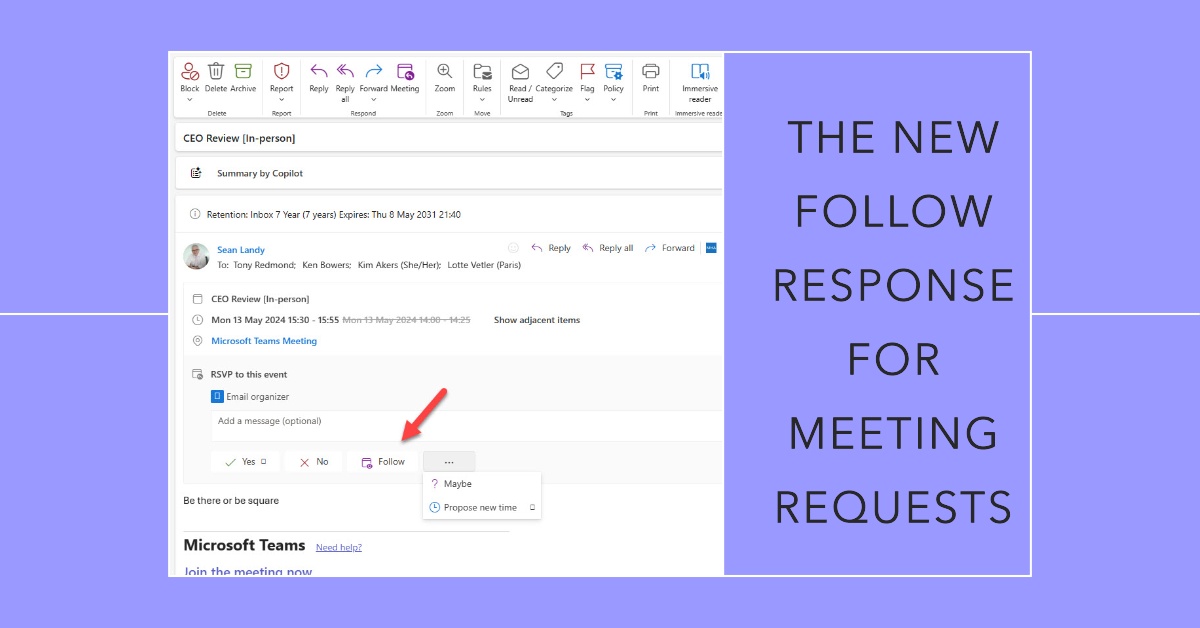Click the Meeting reply icon in ribbon

(405, 72)
